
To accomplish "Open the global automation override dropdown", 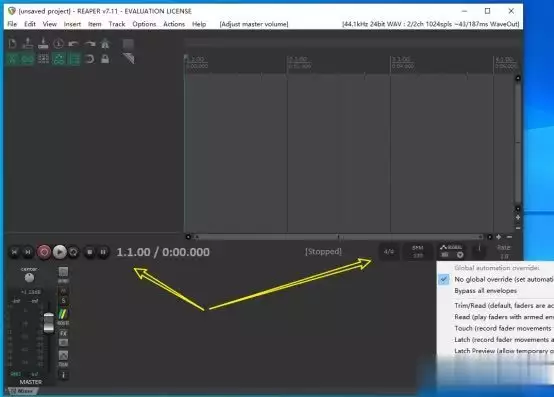I will tap(452, 251).
